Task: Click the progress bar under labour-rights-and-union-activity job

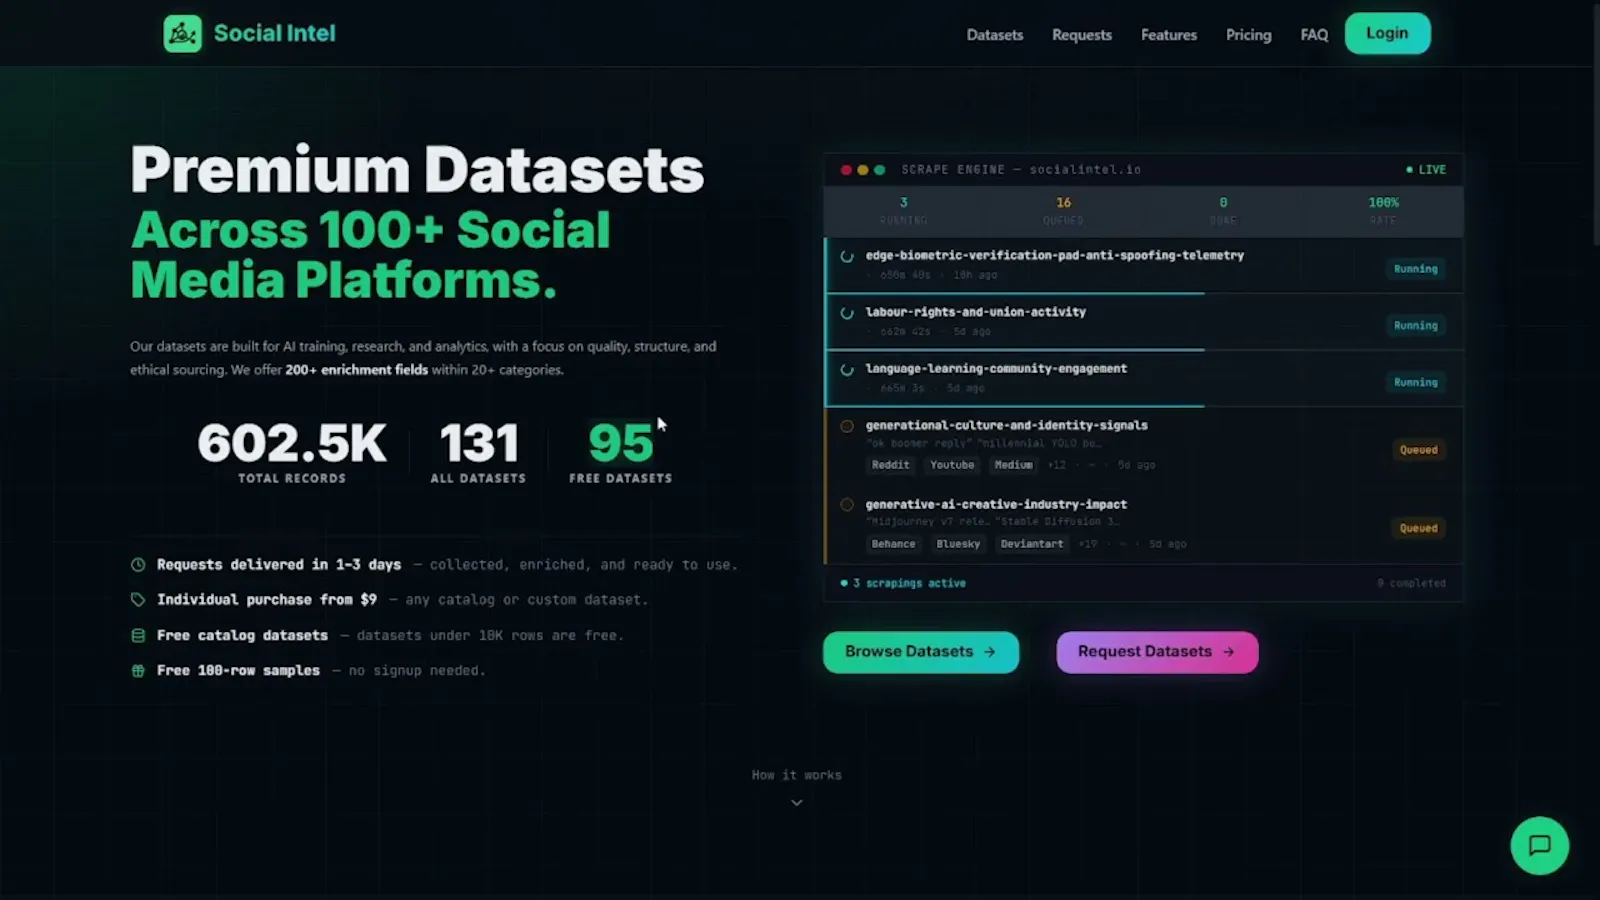Action: (1015, 350)
